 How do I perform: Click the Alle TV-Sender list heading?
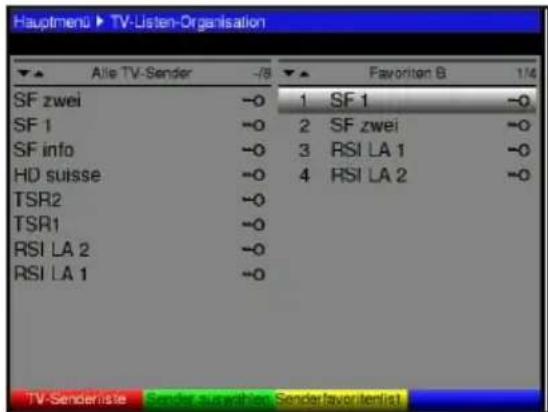point(142,73)
